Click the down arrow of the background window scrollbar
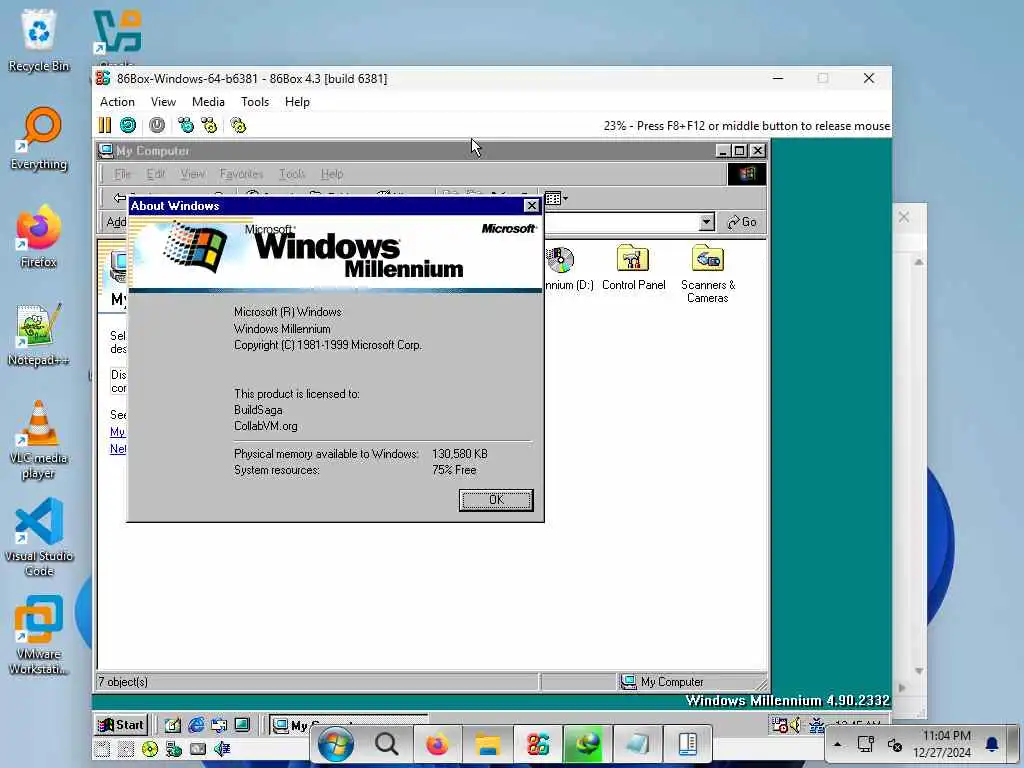The image size is (1024, 768). coord(919,671)
